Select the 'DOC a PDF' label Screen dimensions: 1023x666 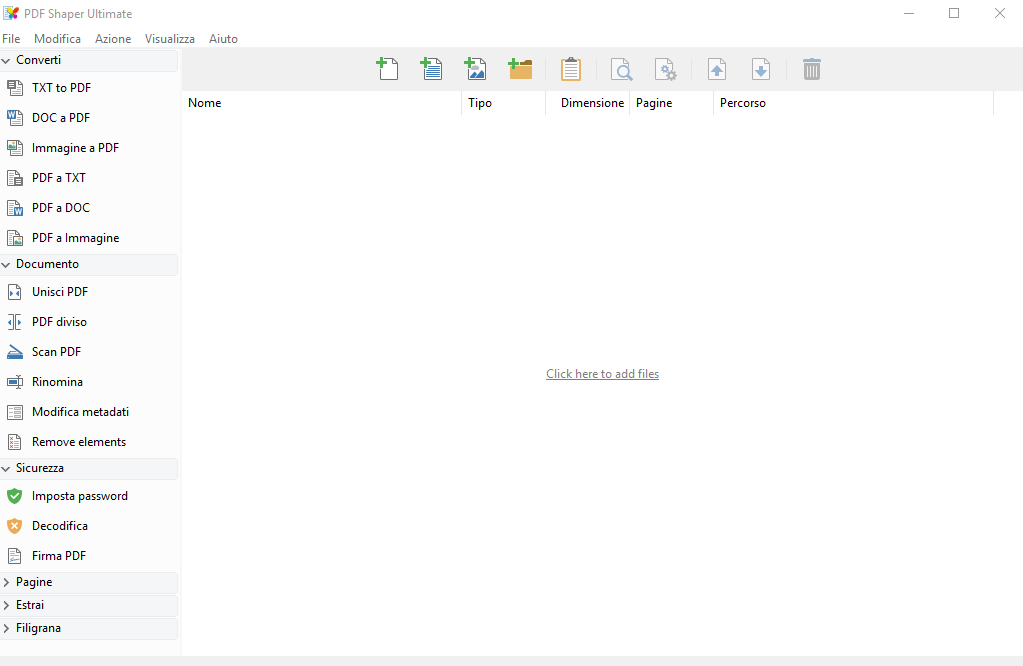pos(61,117)
